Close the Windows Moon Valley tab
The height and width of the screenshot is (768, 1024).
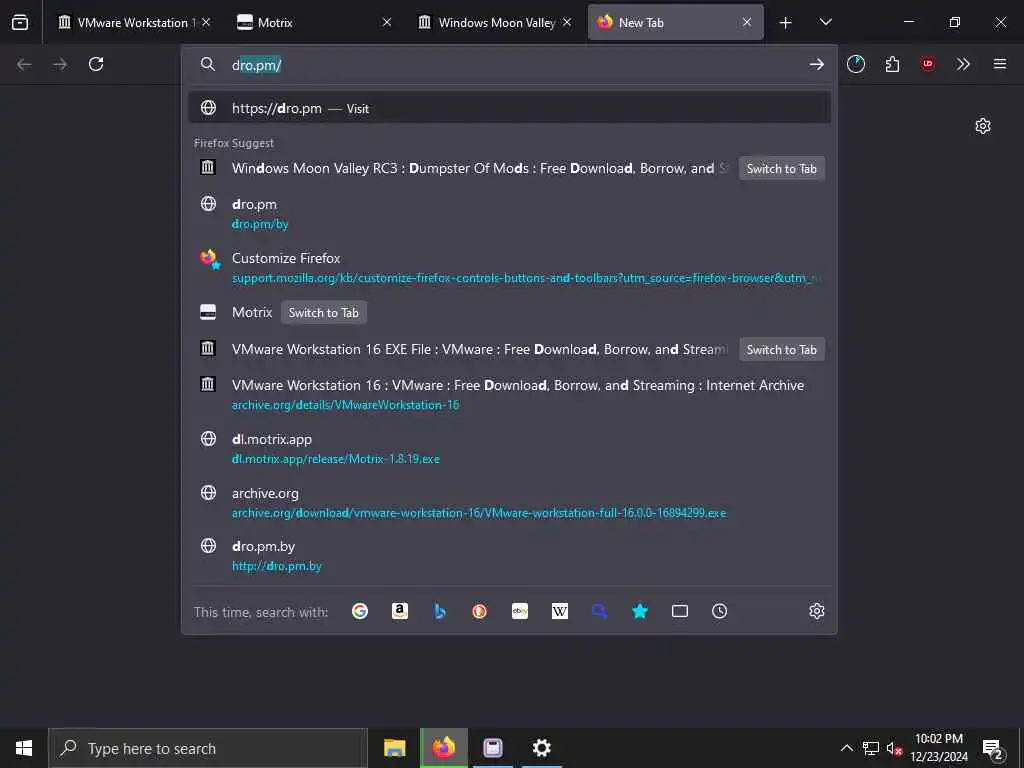[x=567, y=22]
